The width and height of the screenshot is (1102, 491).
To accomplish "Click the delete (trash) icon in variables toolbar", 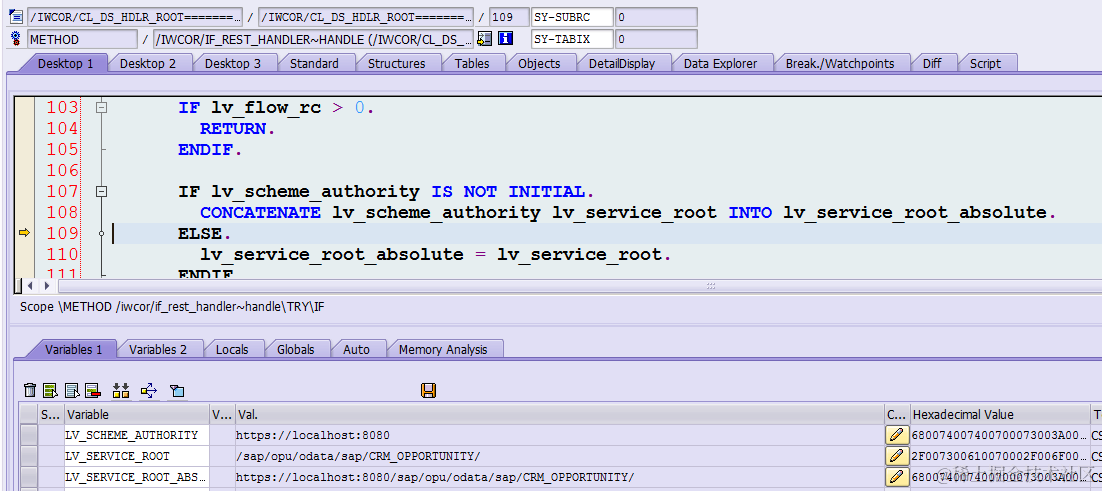I will (x=30, y=391).
